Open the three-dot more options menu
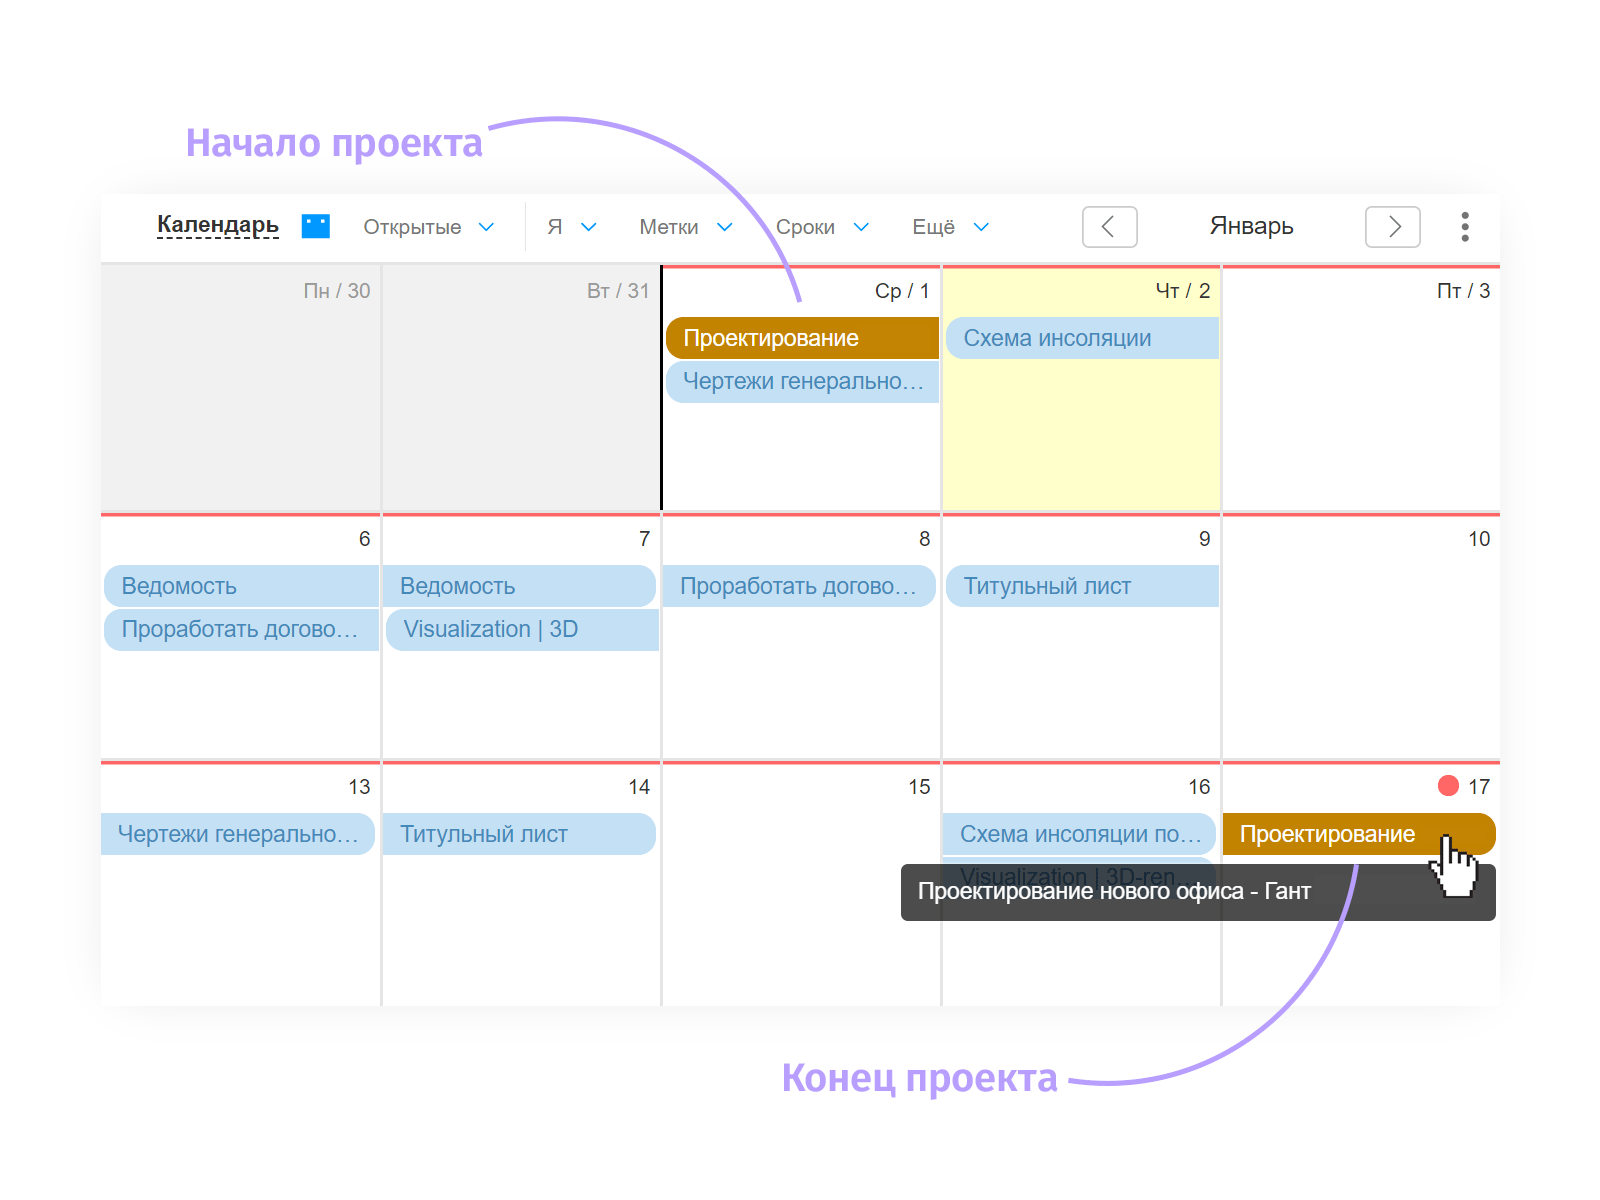Image resolution: width=1600 pixels, height=1200 pixels. [1465, 227]
